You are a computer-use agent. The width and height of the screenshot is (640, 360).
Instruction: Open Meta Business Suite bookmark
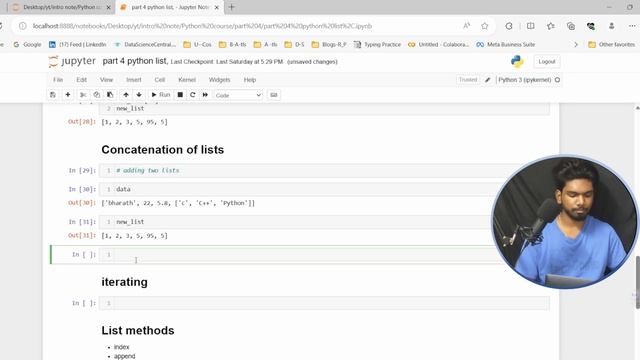tap(506, 44)
